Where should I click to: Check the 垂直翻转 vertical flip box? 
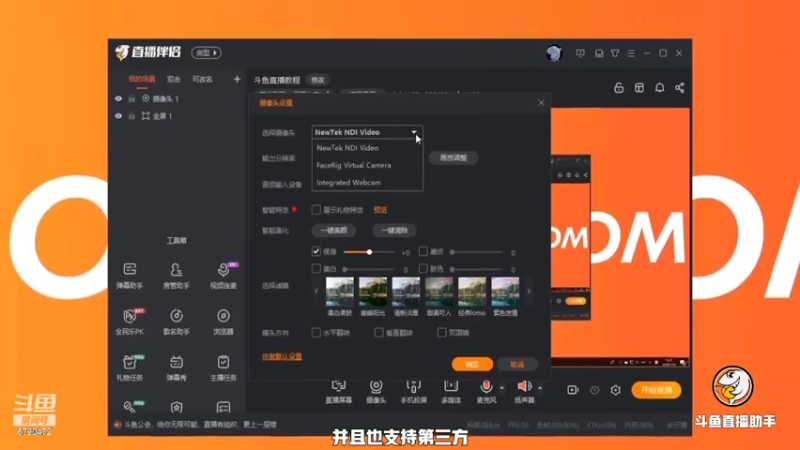[x=379, y=333]
